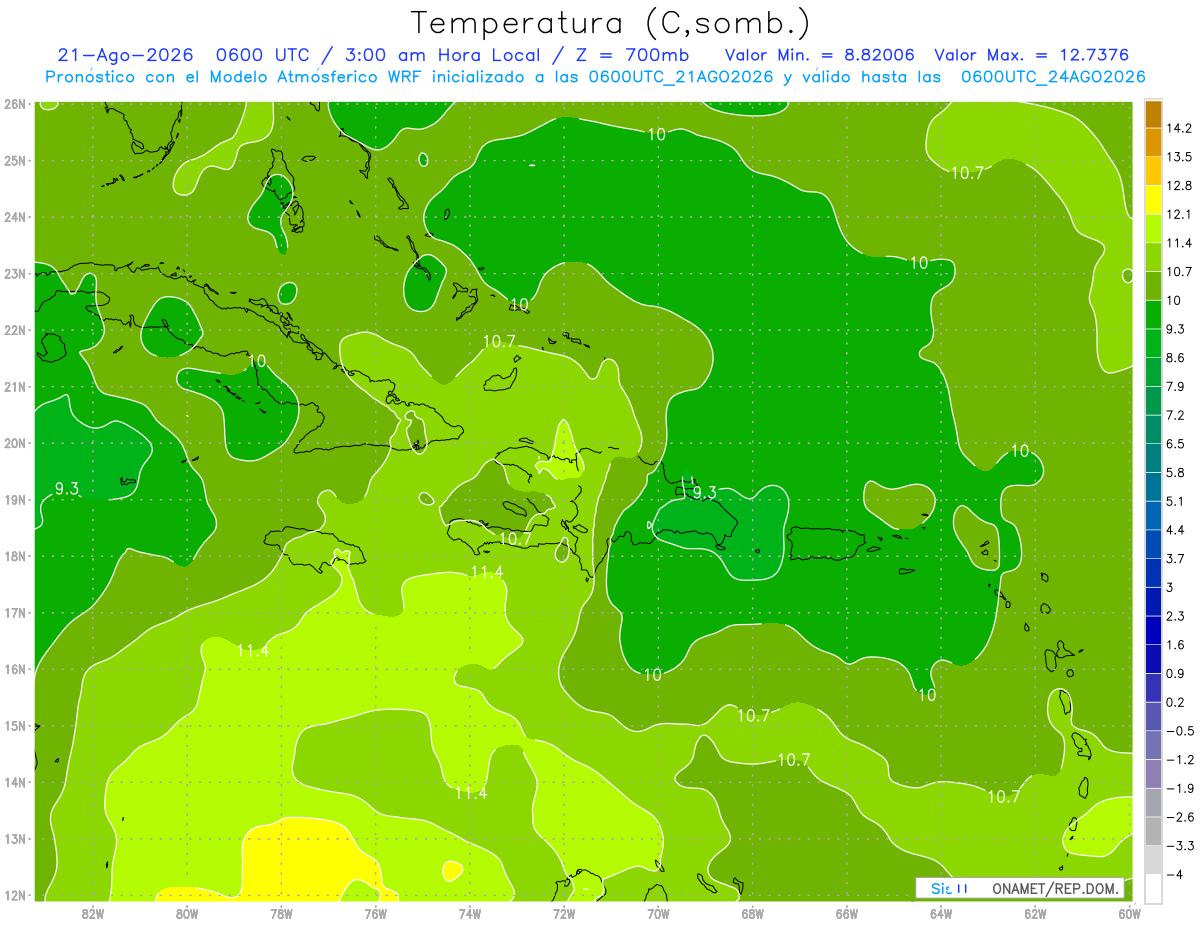Pick the legend swatch between 10.7 and 11.4
The height and width of the screenshot is (927, 1200).
coord(1153,258)
